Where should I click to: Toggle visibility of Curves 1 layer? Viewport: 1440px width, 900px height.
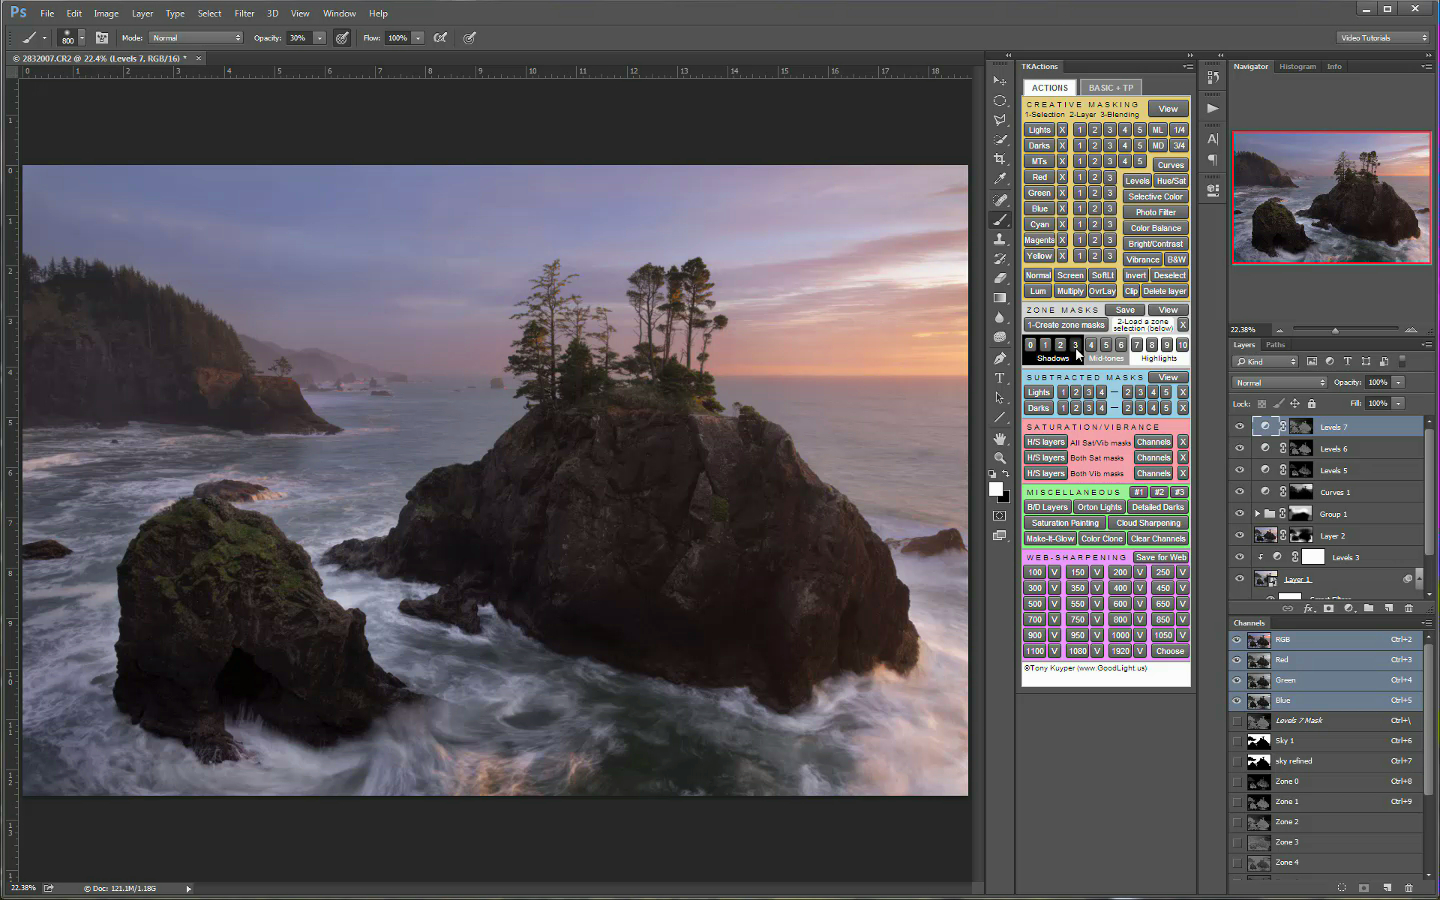click(1239, 492)
